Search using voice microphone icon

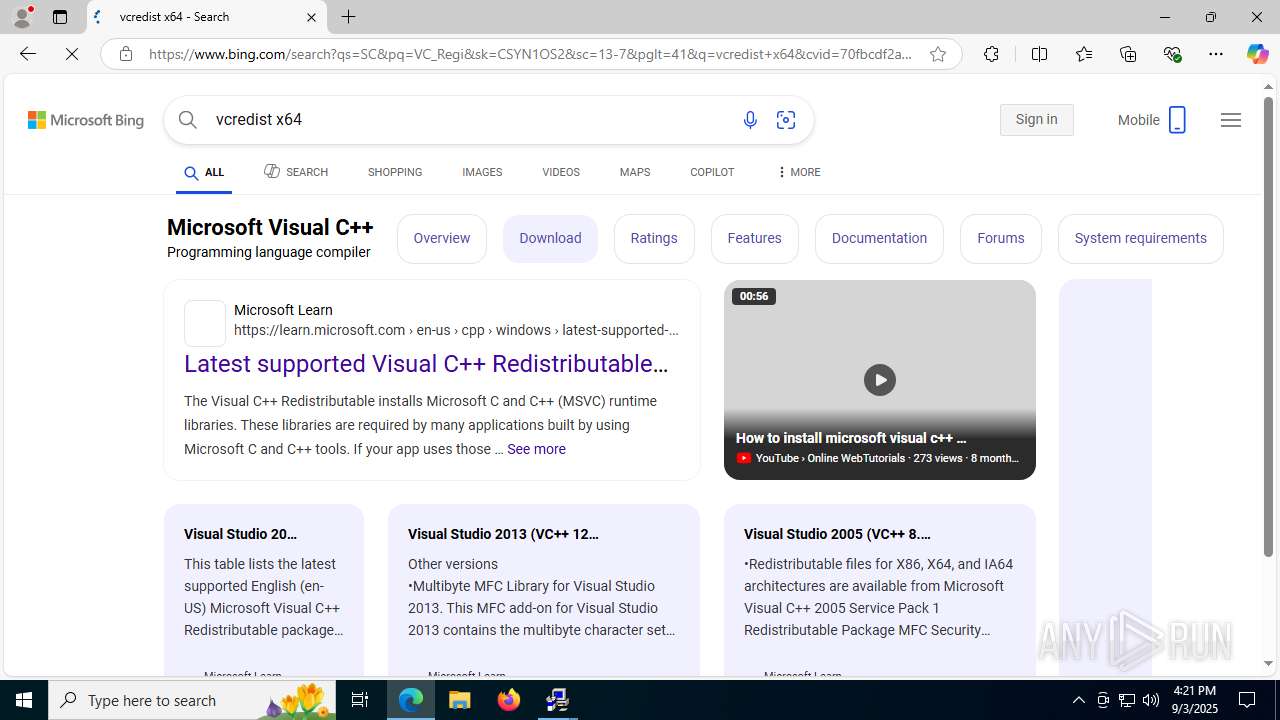[750, 120]
